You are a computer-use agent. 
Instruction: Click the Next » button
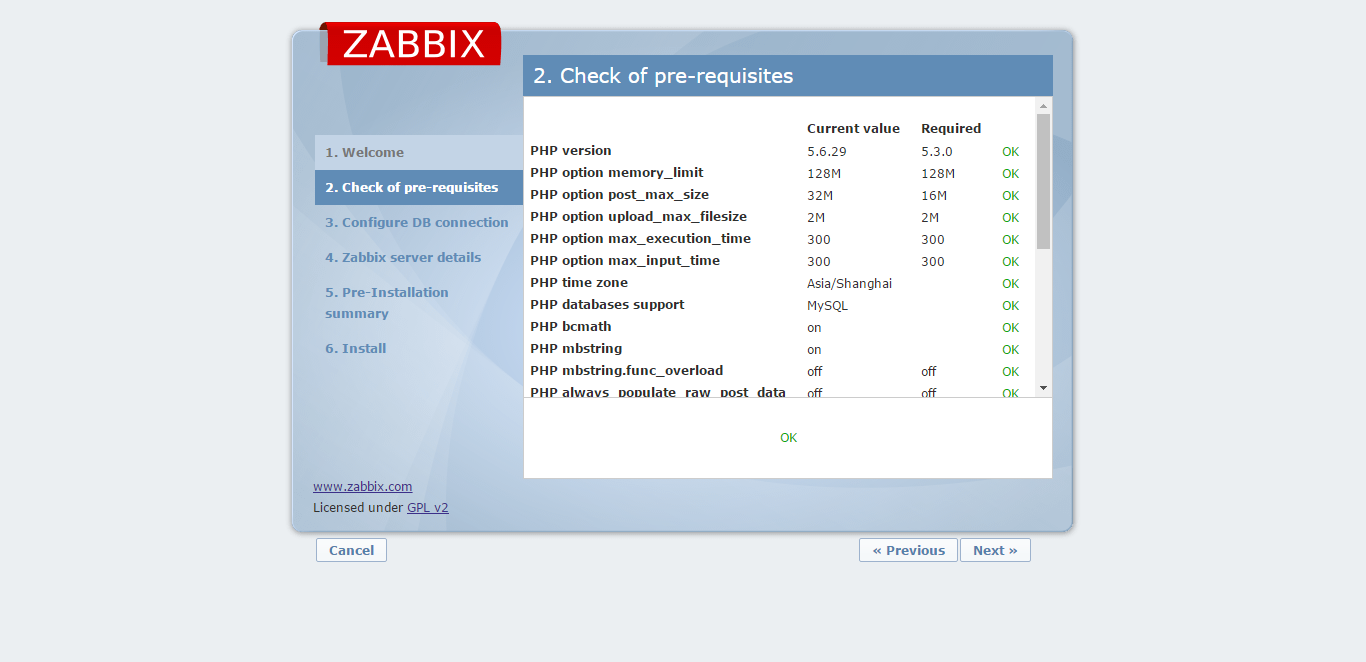point(995,550)
